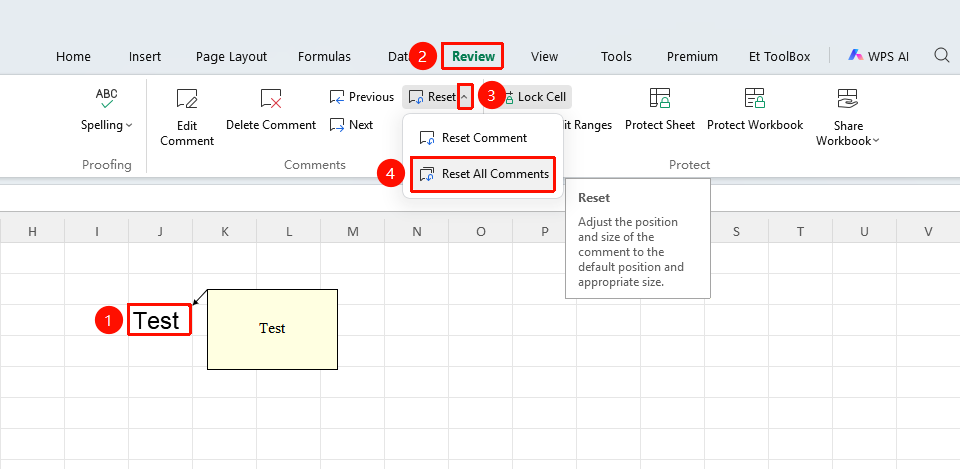Expand the Spelling dropdown arrow

coord(129,126)
